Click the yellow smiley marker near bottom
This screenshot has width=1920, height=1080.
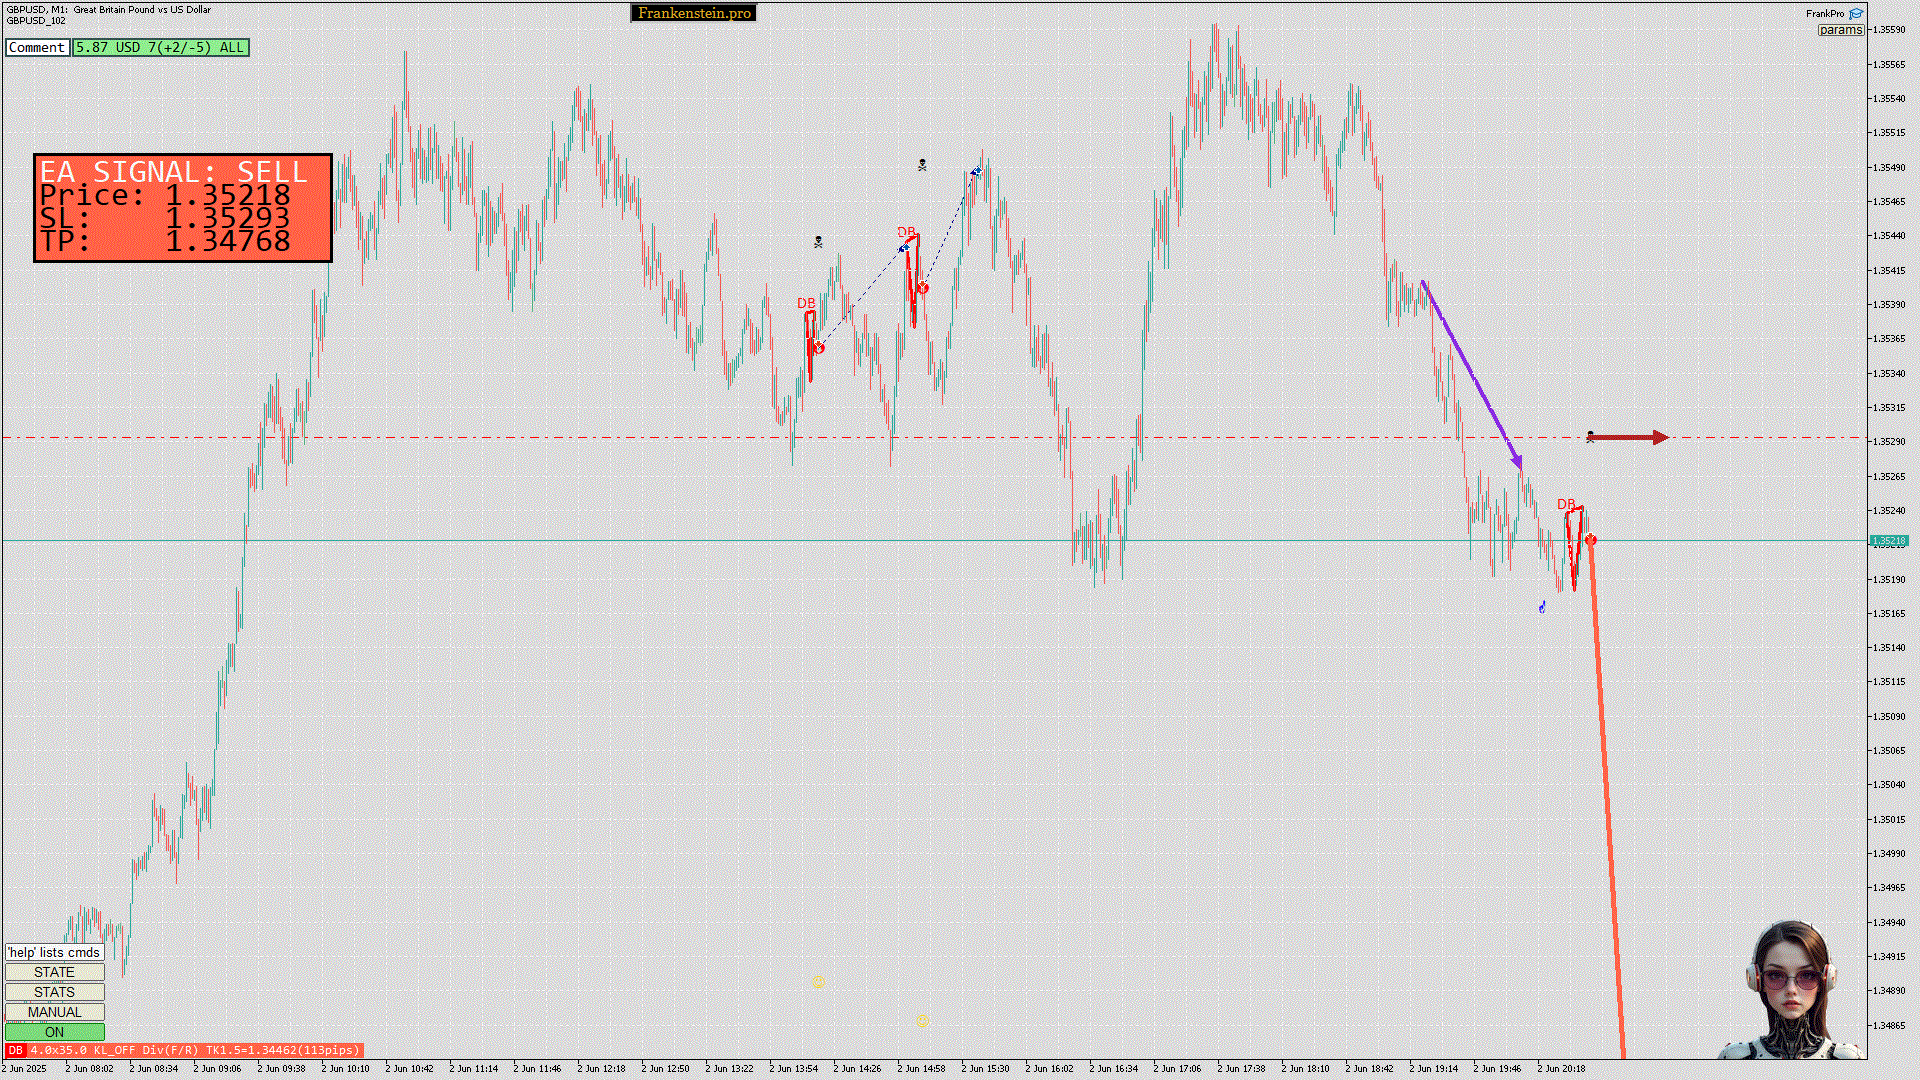(x=922, y=1021)
